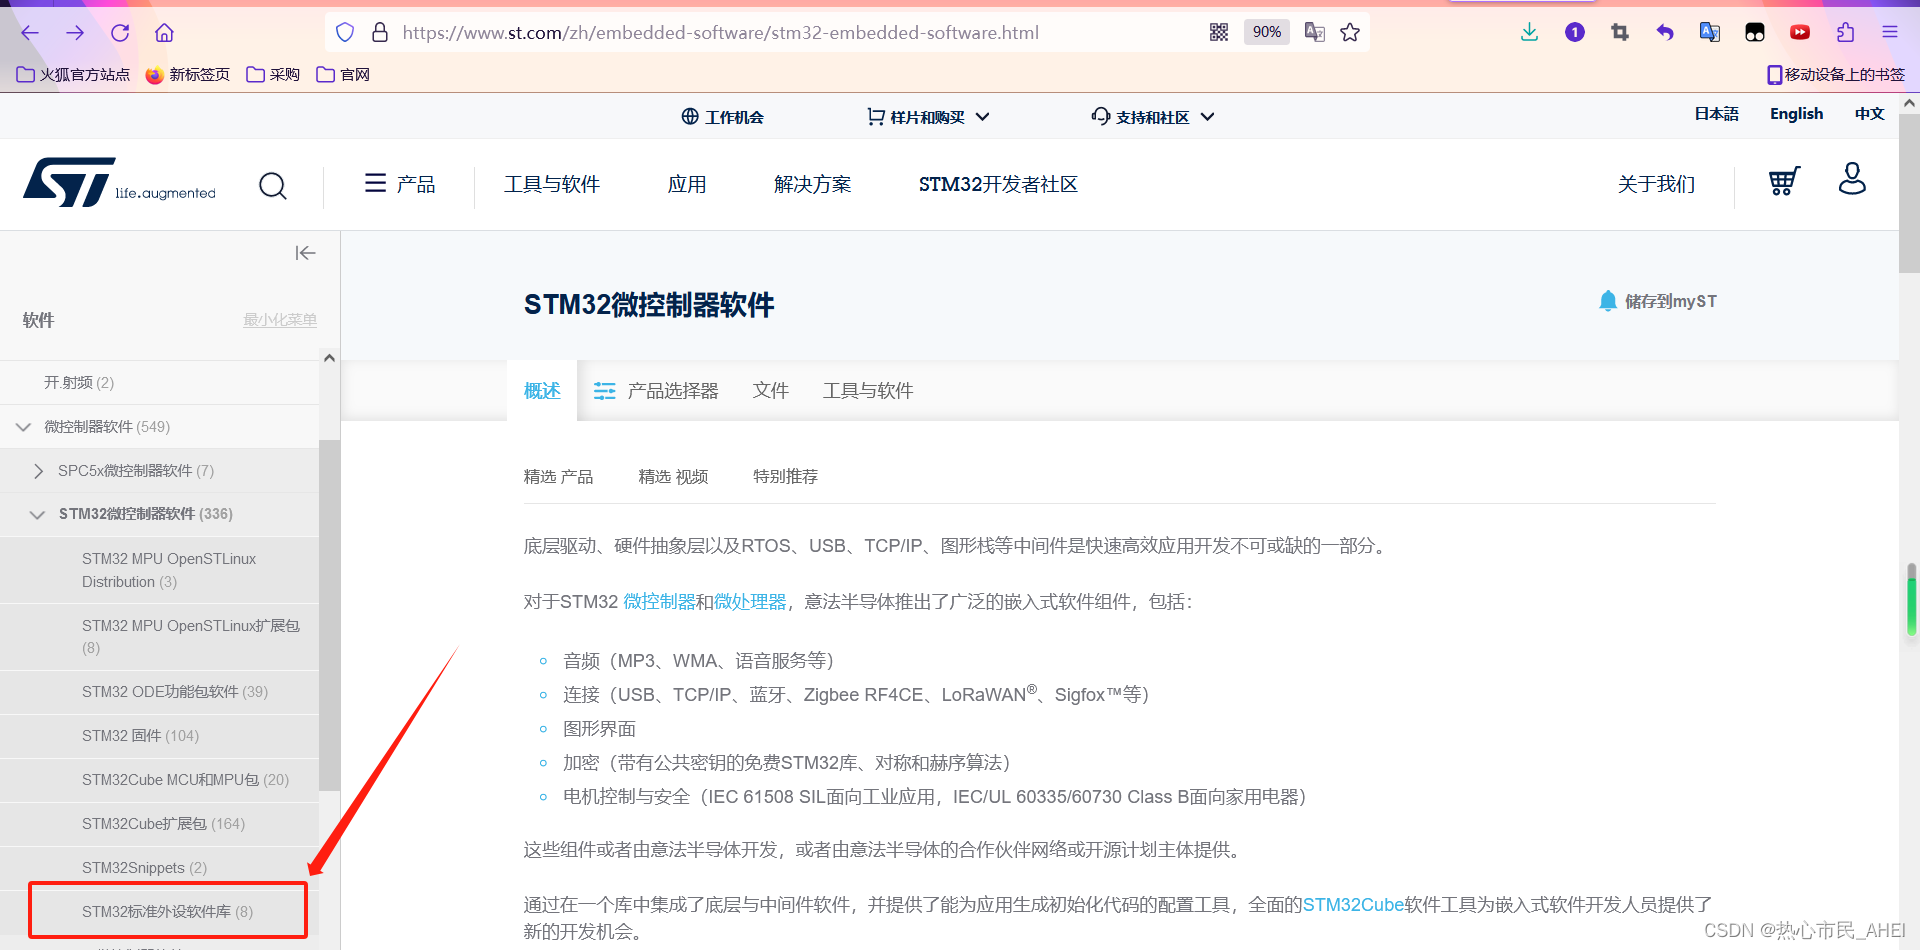Open site search with magnifier icon
Viewport: 1920px width, 950px height.
click(273, 186)
